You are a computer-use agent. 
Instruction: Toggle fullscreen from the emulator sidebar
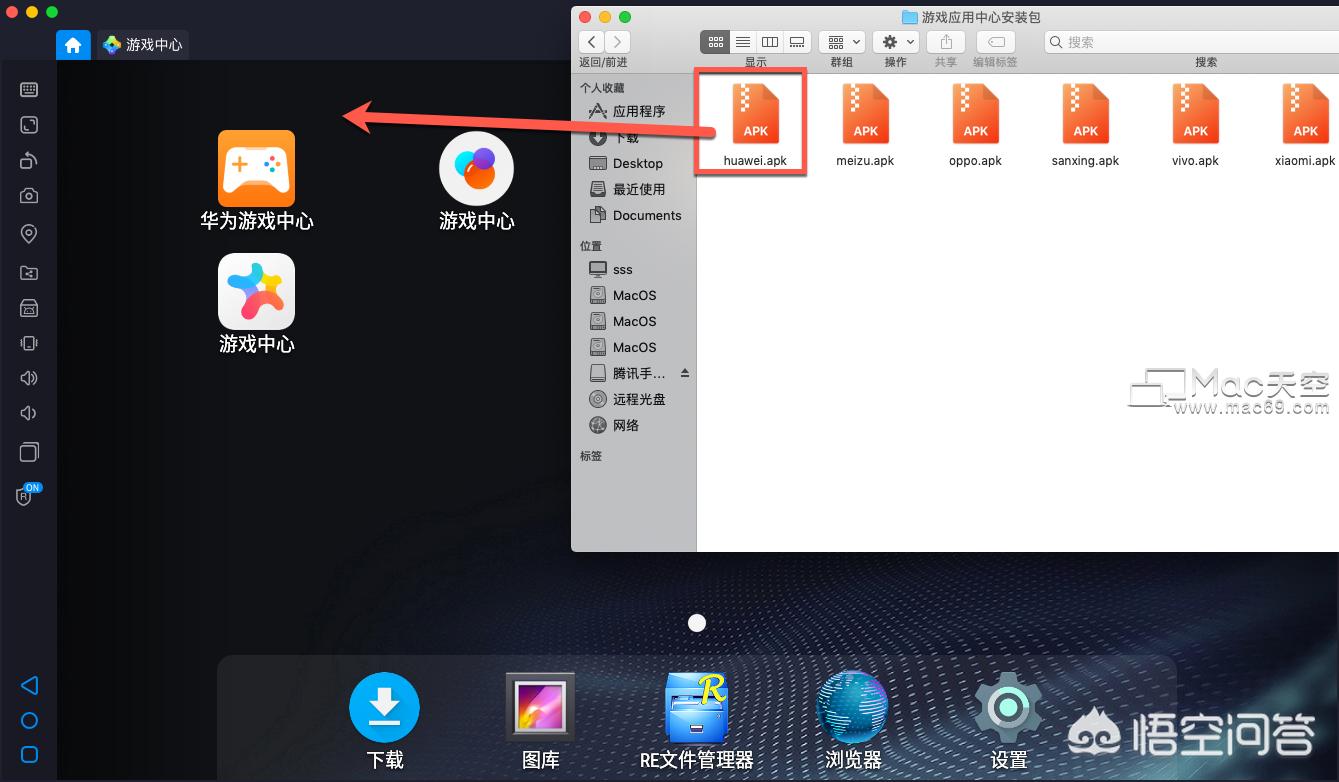29,125
